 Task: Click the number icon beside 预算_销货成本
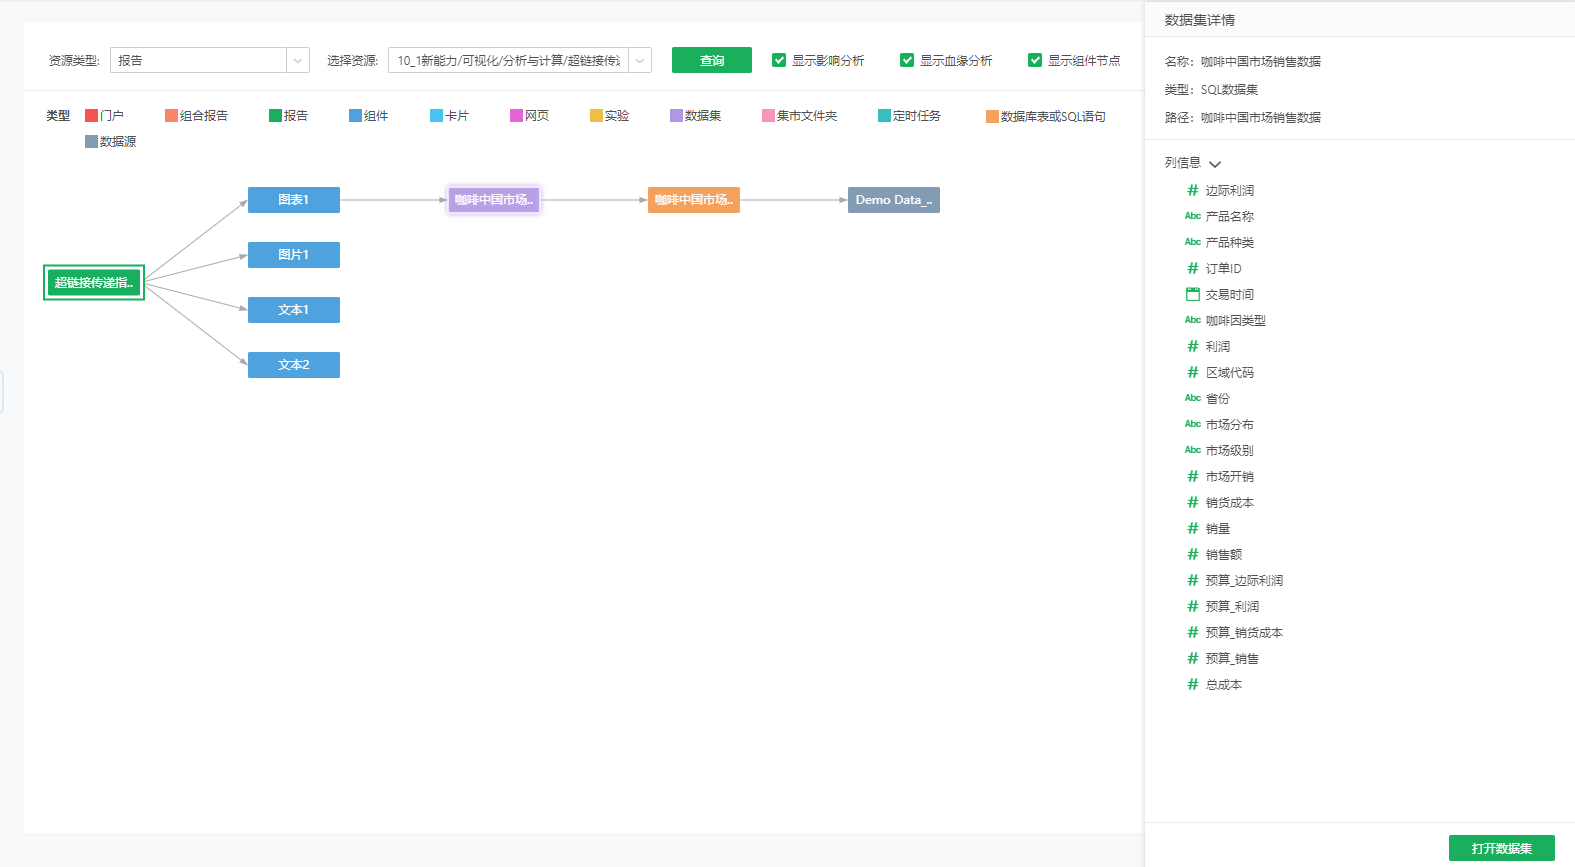coord(1192,632)
